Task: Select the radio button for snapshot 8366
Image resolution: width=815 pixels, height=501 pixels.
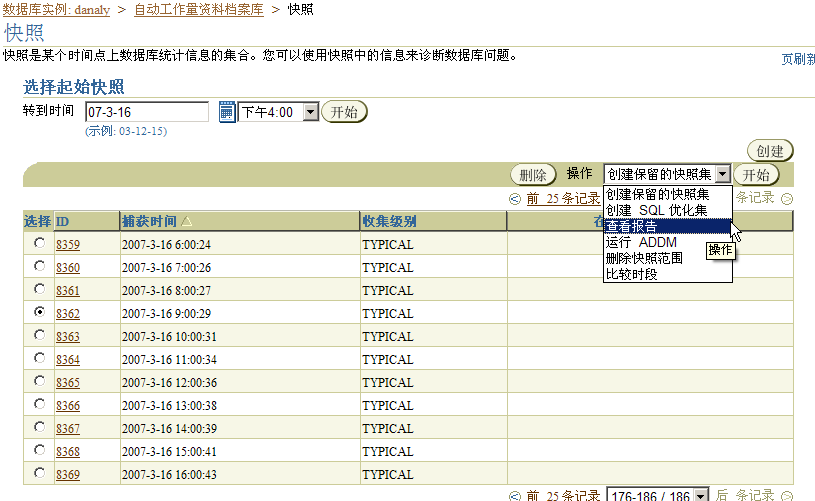Action: 39,404
